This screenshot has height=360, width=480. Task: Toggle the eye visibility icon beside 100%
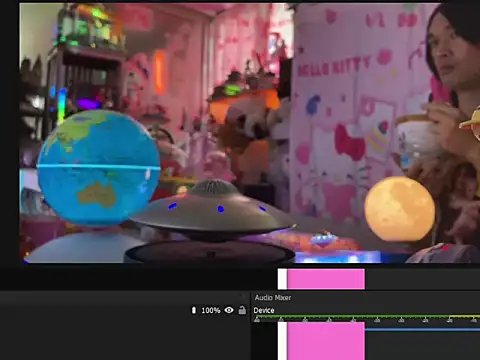229,310
